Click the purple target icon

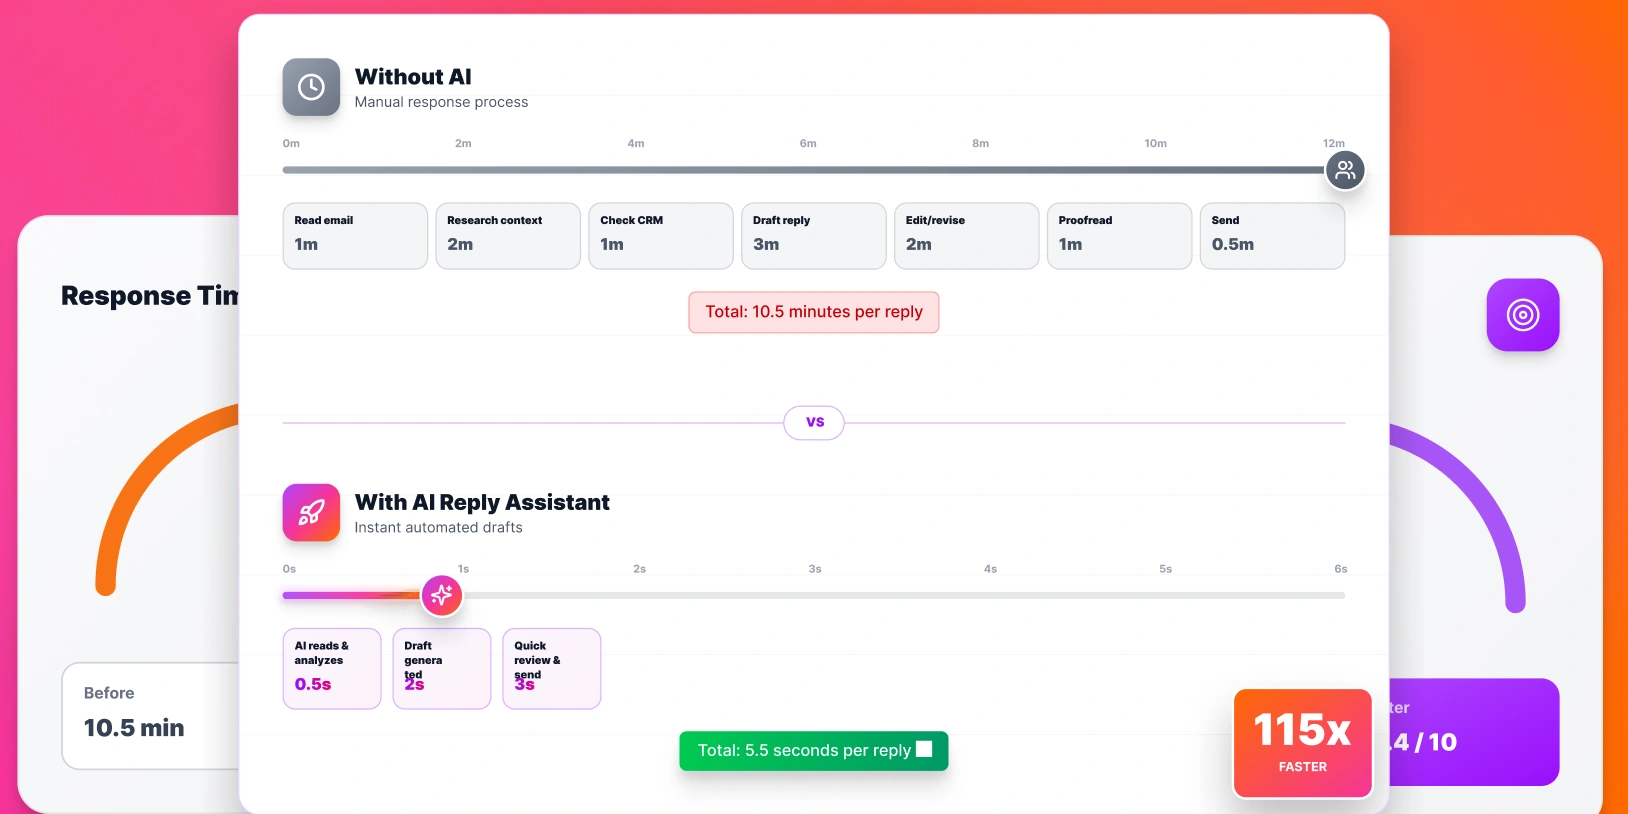pyautogui.click(x=1522, y=315)
